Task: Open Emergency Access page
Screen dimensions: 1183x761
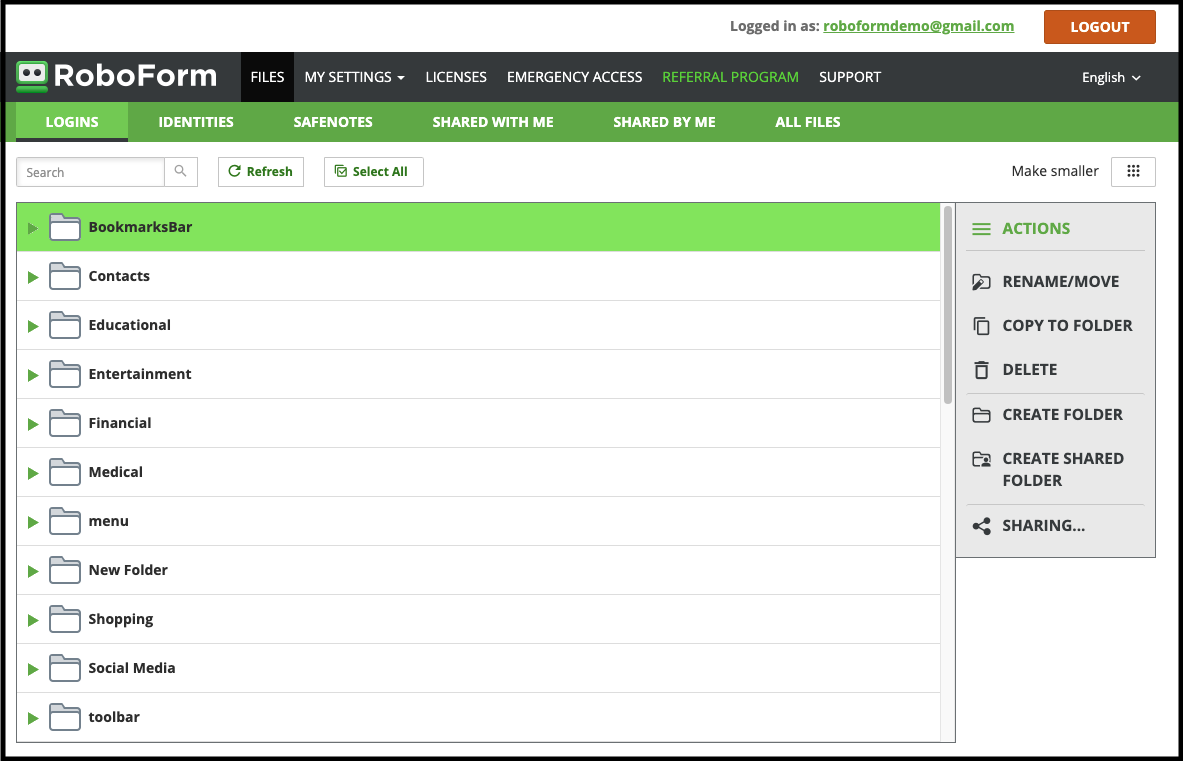Action: (574, 77)
